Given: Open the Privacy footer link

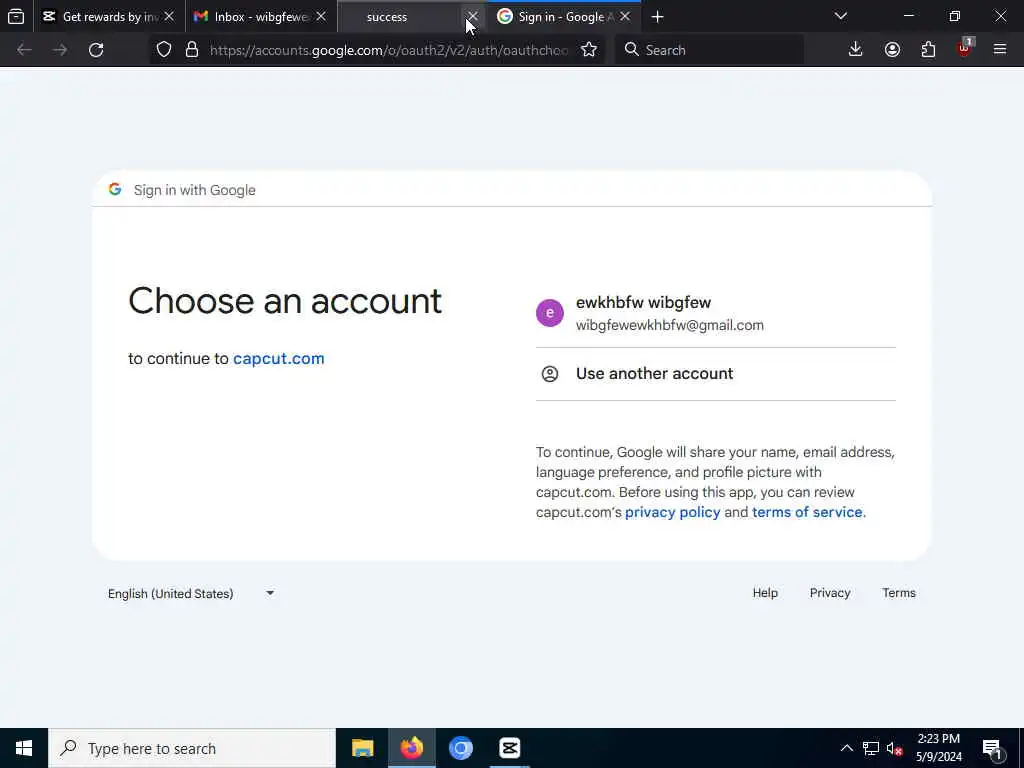Looking at the screenshot, I should click(830, 593).
